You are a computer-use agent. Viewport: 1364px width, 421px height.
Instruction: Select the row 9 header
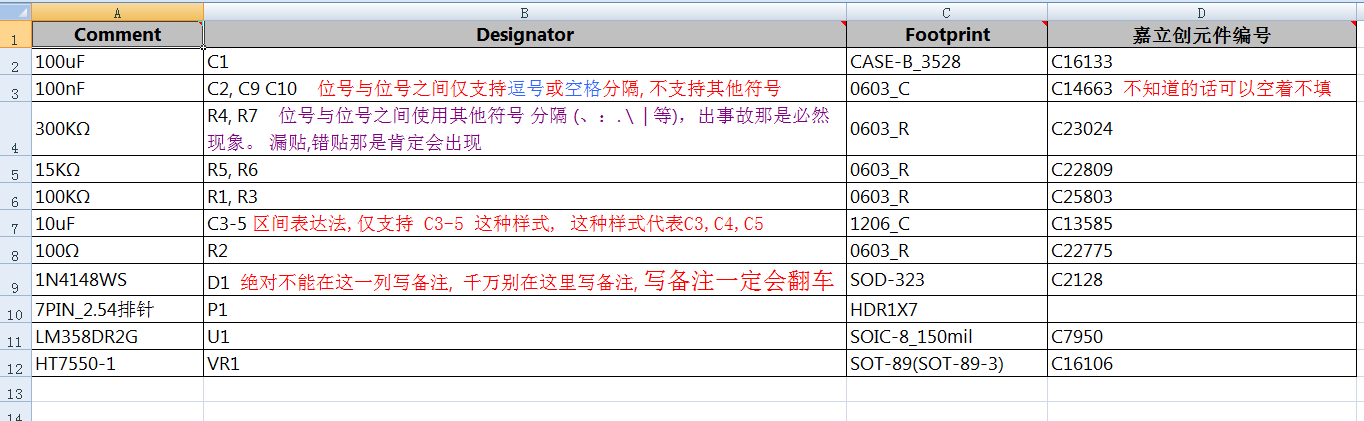point(15,280)
